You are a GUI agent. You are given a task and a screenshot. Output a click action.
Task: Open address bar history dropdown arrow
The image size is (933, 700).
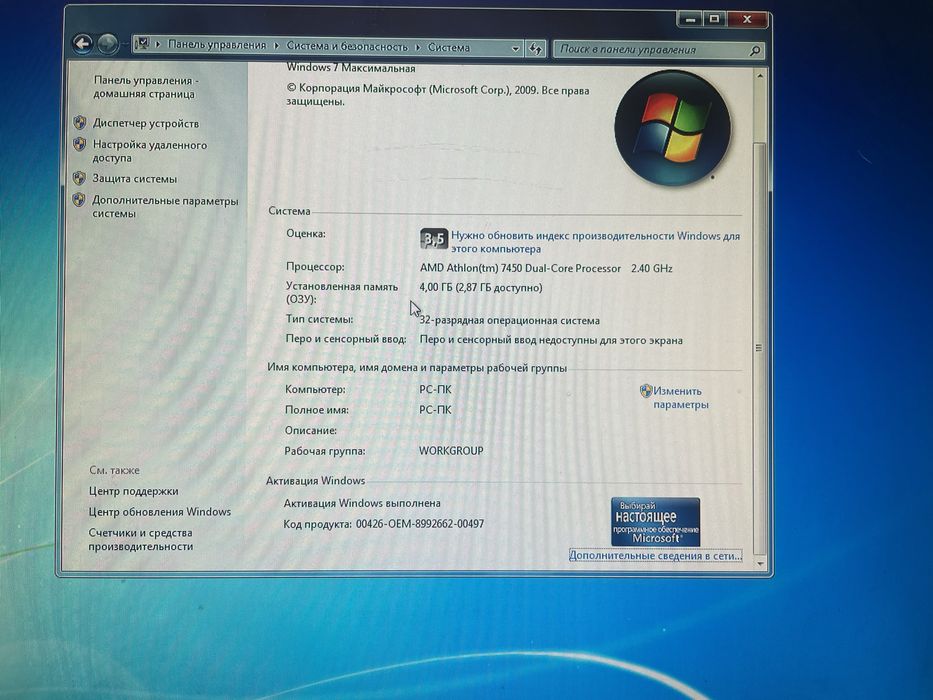pyautogui.click(x=515, y=49)
